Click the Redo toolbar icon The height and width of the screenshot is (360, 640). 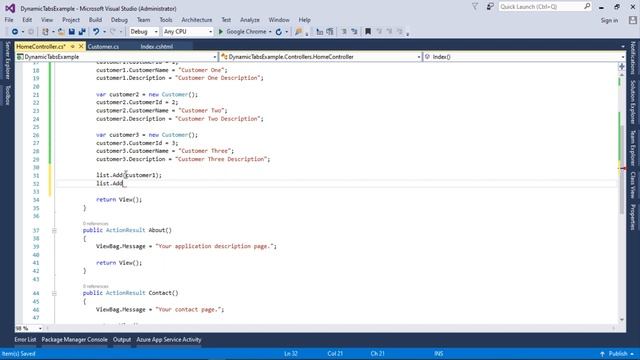pos(113,31)
